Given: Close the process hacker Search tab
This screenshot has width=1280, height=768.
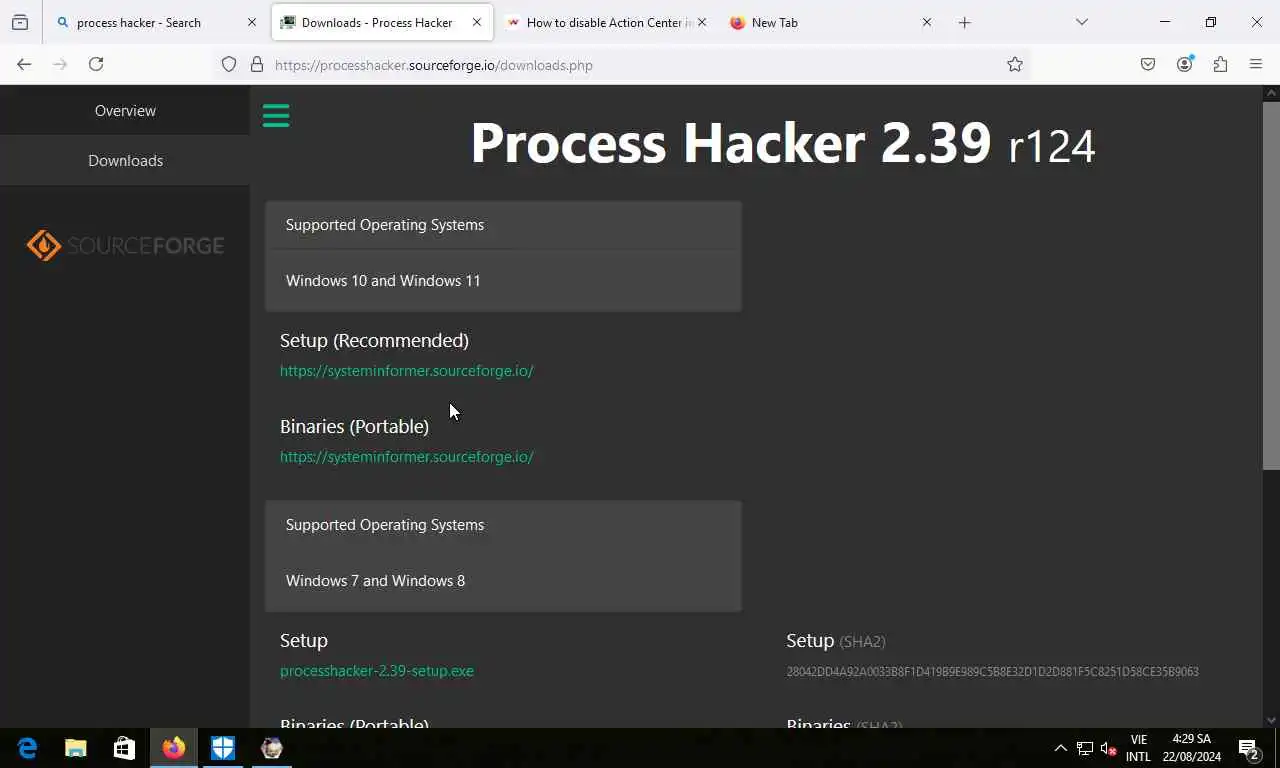Looking at the screenshot, I should tap(251, 22).
